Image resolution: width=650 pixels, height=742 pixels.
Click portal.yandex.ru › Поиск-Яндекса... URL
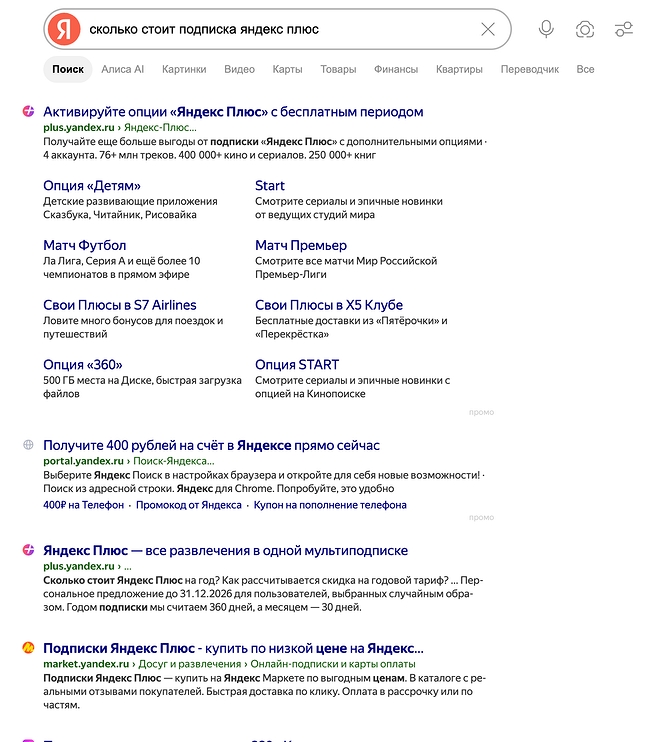pos(129,461)
